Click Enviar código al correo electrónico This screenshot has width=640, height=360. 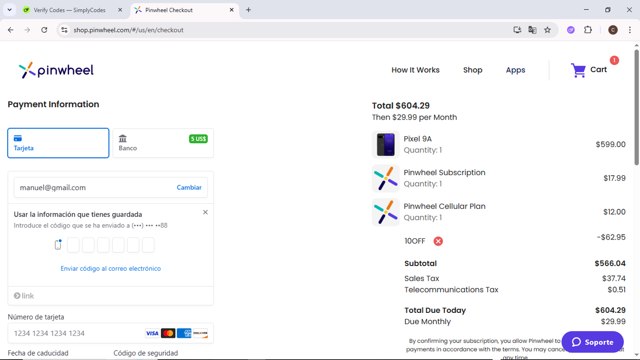(111, 269)
